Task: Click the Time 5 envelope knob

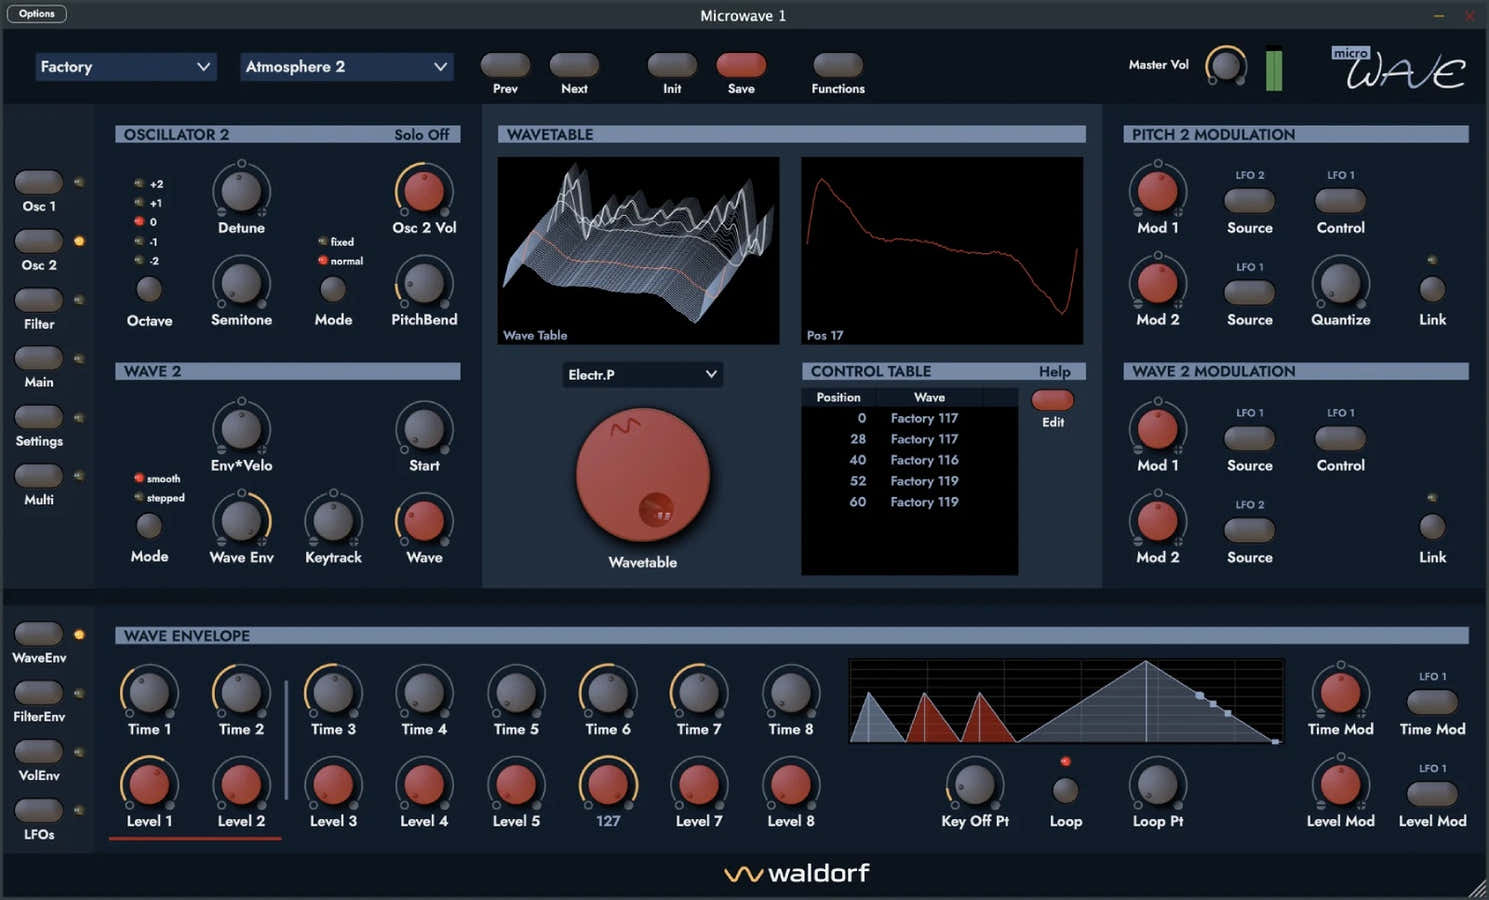Action: click(x=516, y=693)
